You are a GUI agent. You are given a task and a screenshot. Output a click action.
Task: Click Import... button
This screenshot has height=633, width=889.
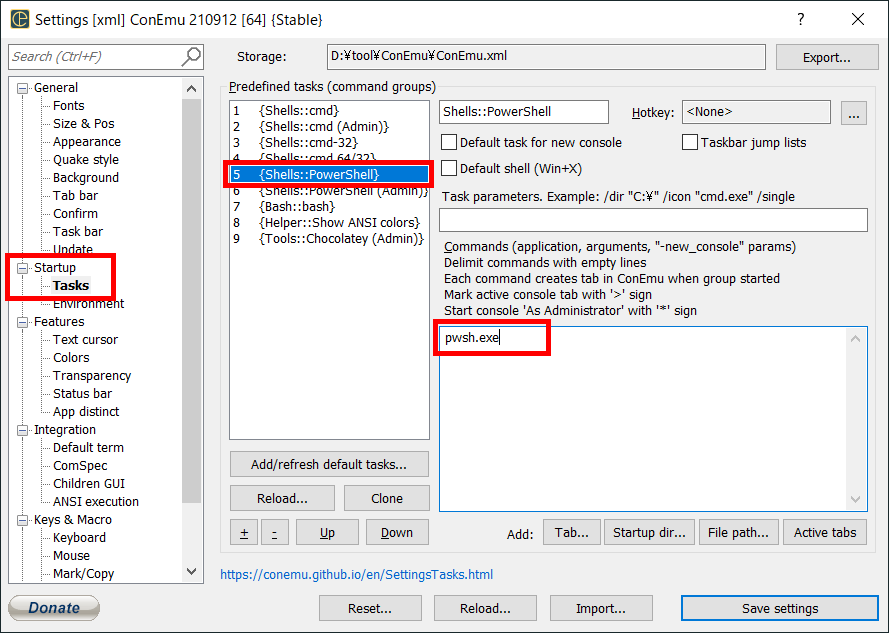[601, 608]
